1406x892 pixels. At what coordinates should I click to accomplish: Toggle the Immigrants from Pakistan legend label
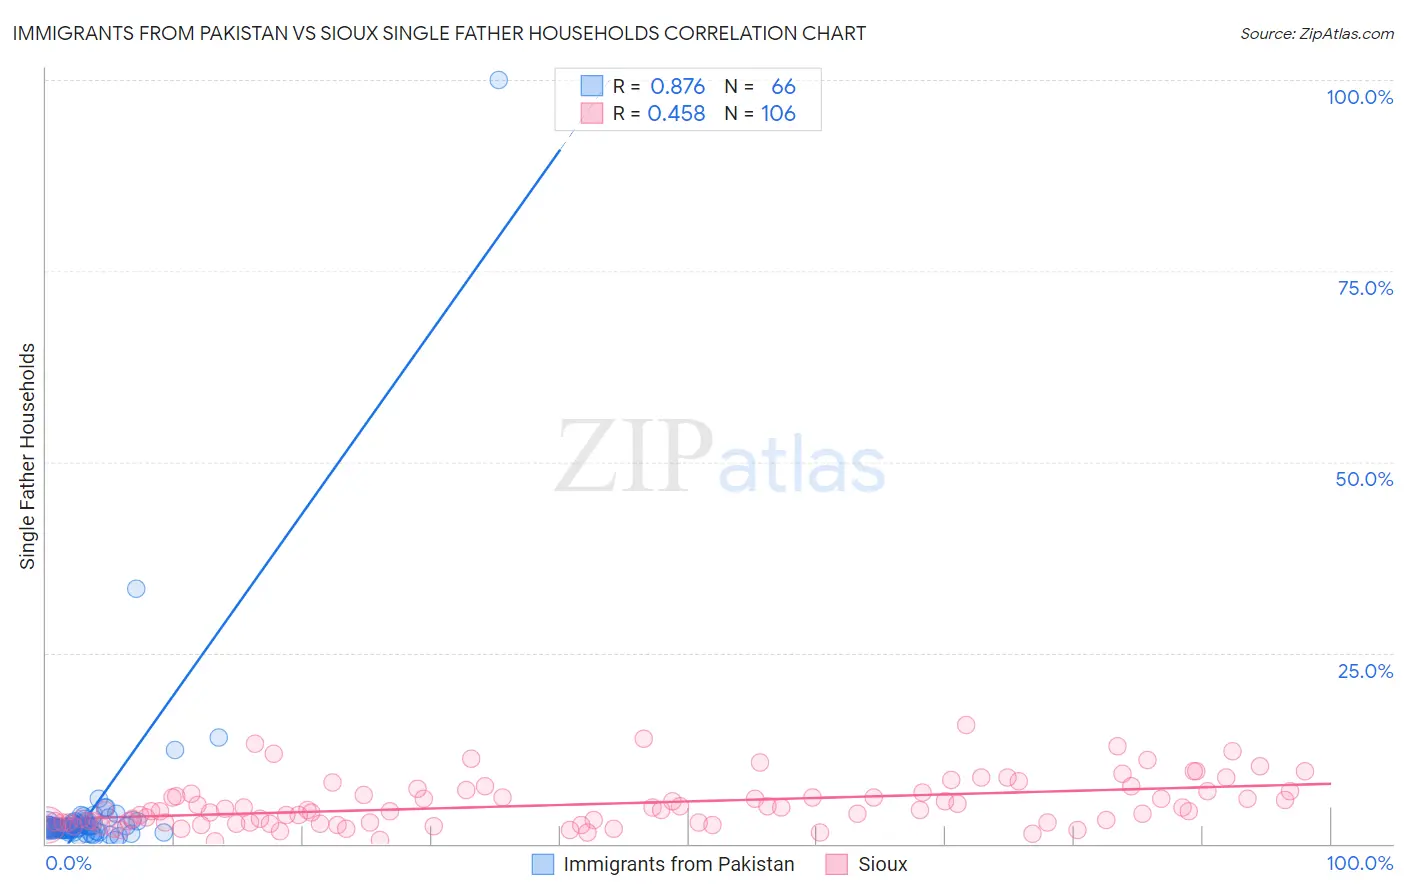pyautogui.click(x=679, y=864)
